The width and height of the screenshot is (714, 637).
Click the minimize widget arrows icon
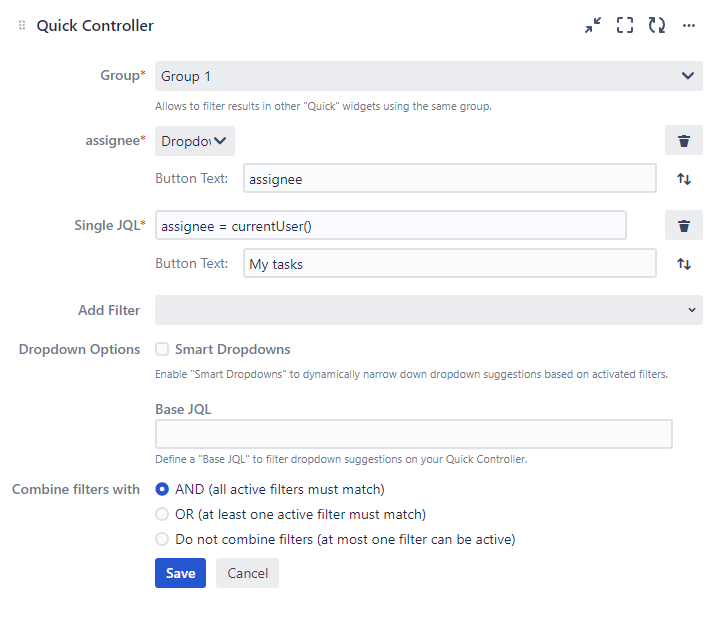[x=593, y=26]
